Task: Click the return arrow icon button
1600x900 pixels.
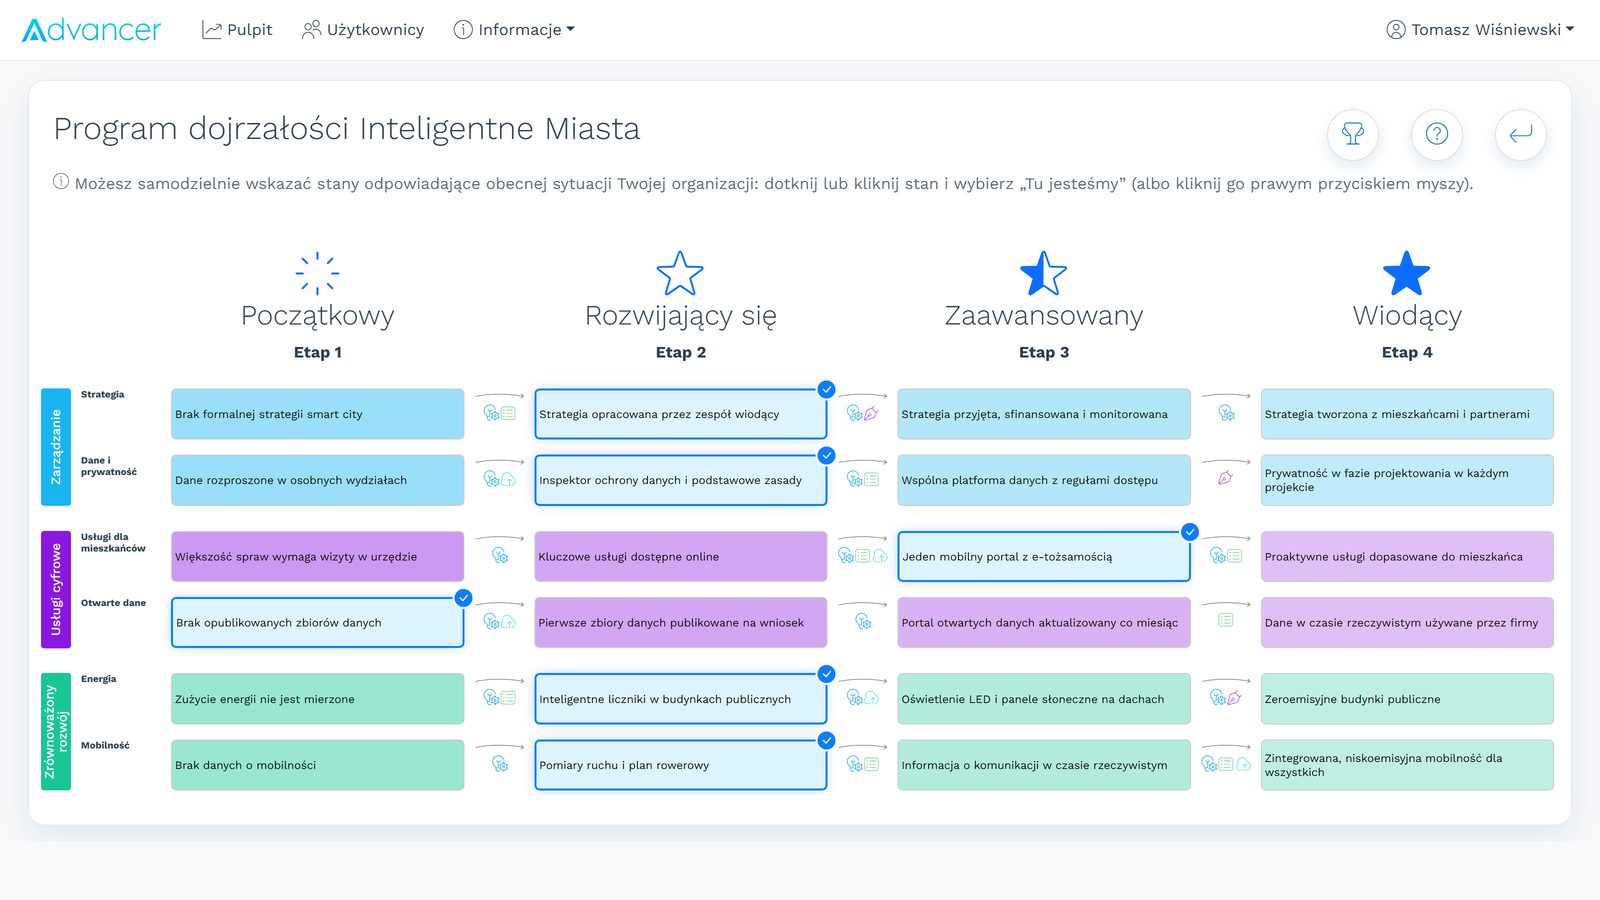Action: click(x=1521, y=134)
